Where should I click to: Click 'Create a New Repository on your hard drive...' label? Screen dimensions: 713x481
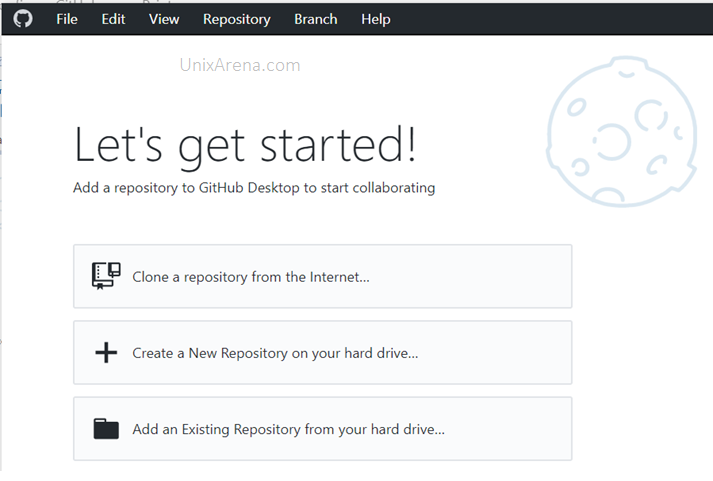click(275, 353)
